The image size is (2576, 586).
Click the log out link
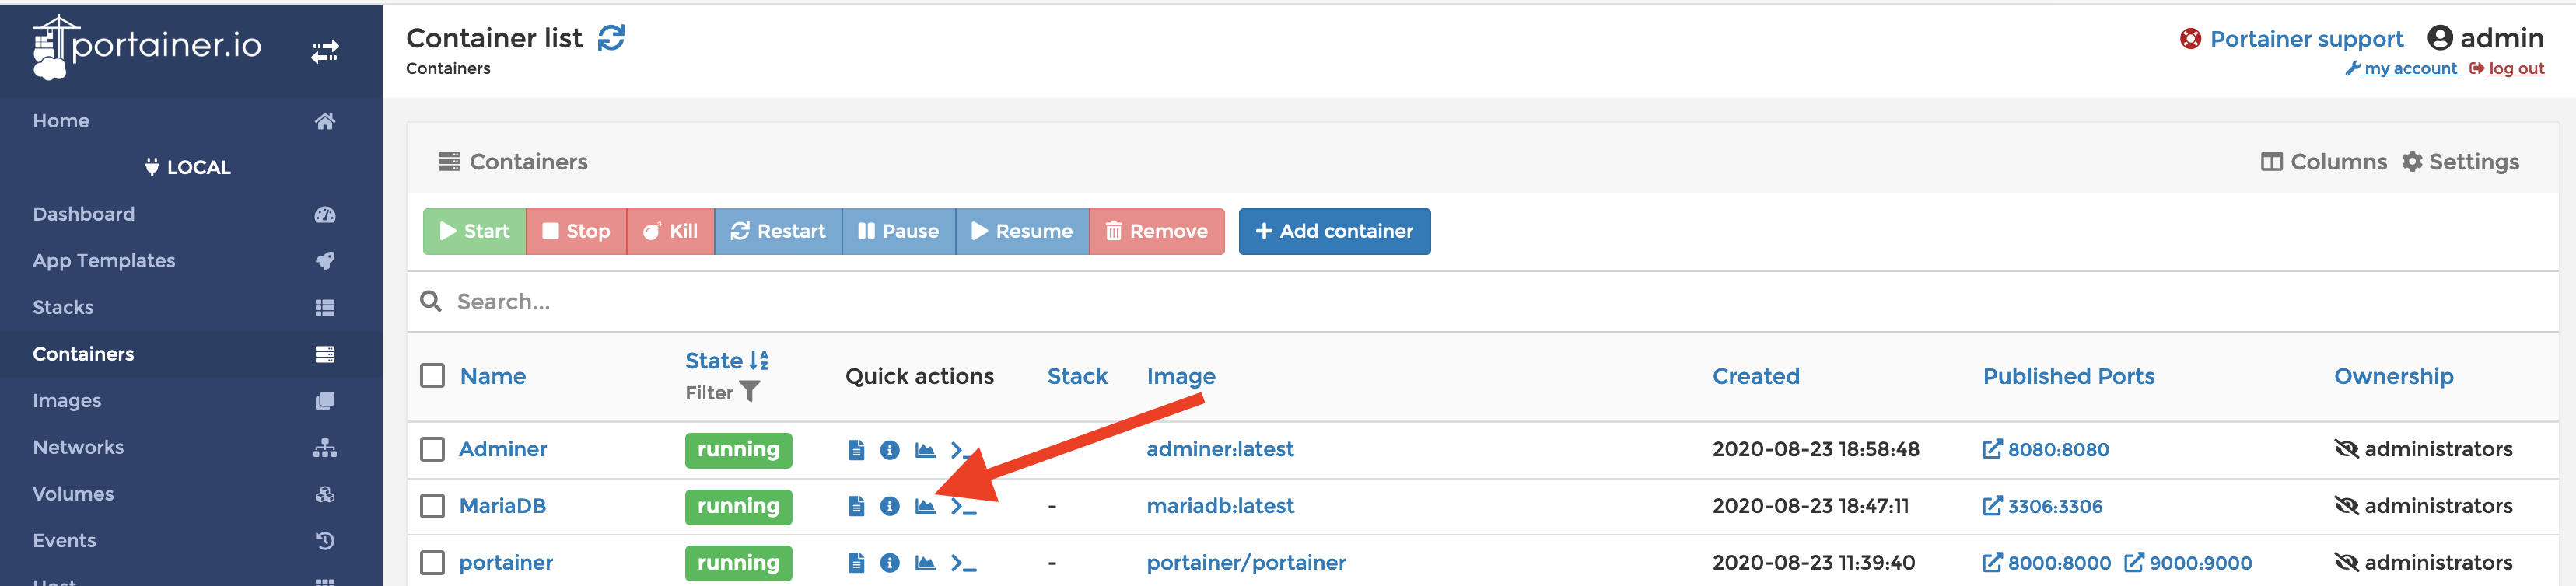(2507, 68)
